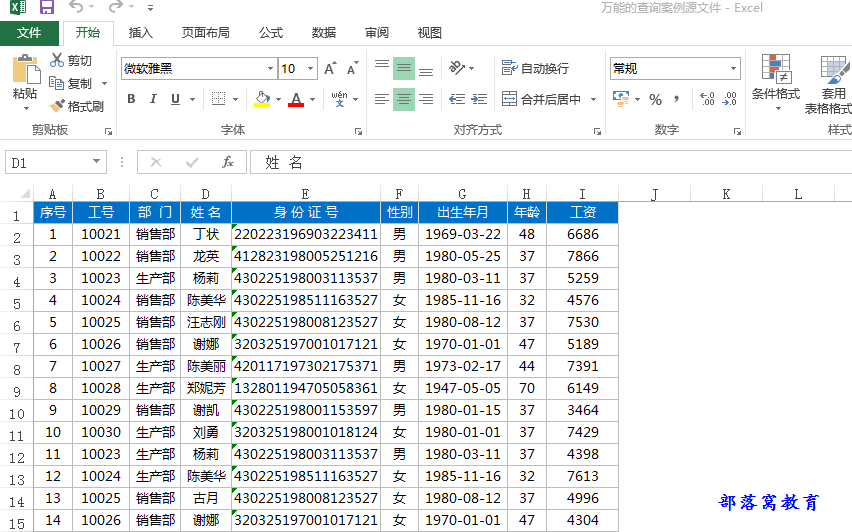The height and width of the screenshot is (532, 852).
Task: Click the Redo arrow icon
Action: pyautogui.click(x=115, y=7)
